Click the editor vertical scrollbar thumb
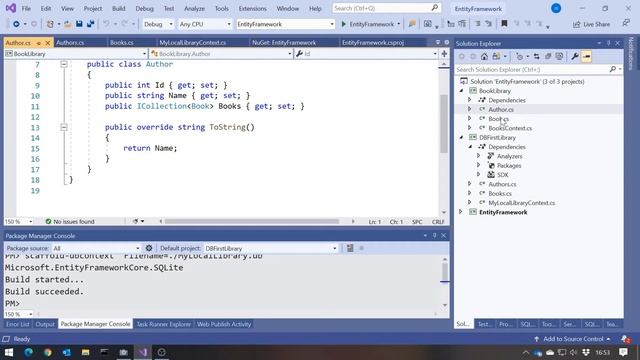This screenshot has height=360, width=640. coord(444,123)
